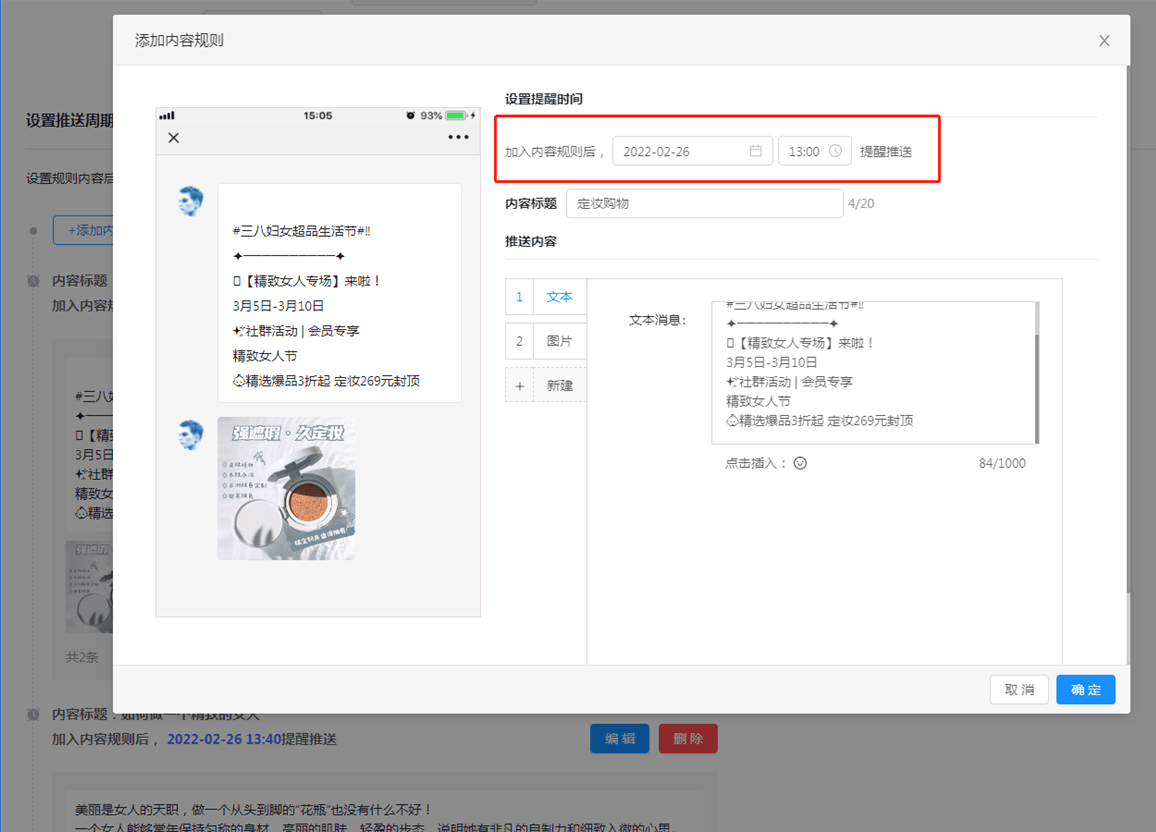This screenshot has width=1156, height=832.
Task: Click the background page product thumbnail
Action: point(89,587)
